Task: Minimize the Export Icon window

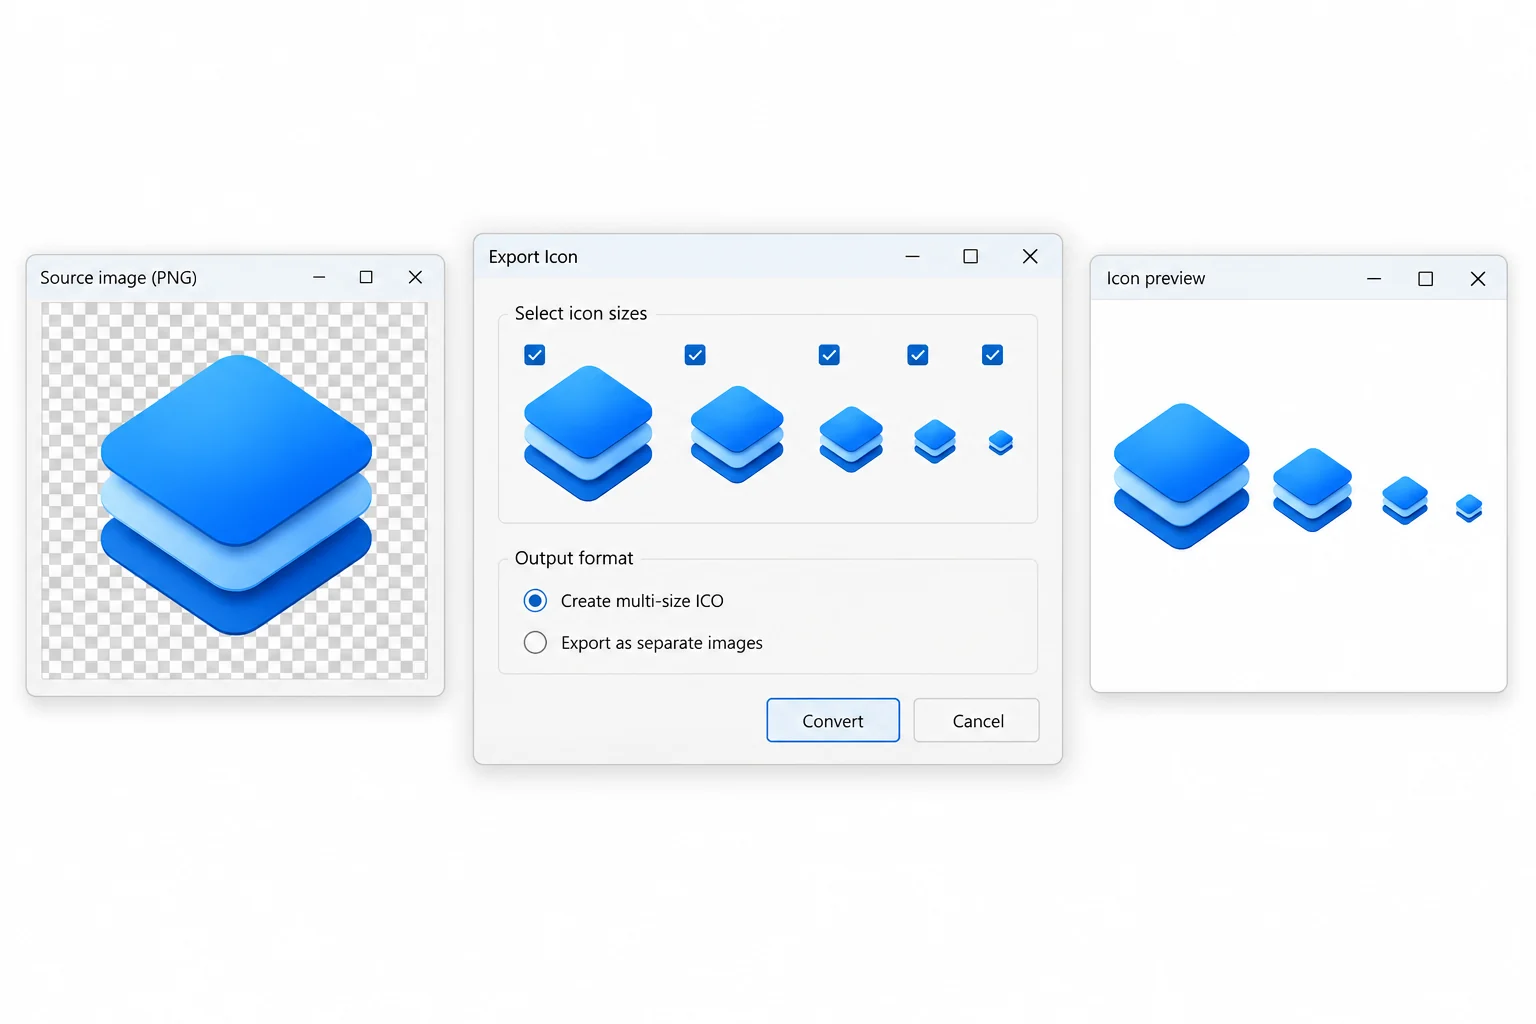Action: pos(912,257)
